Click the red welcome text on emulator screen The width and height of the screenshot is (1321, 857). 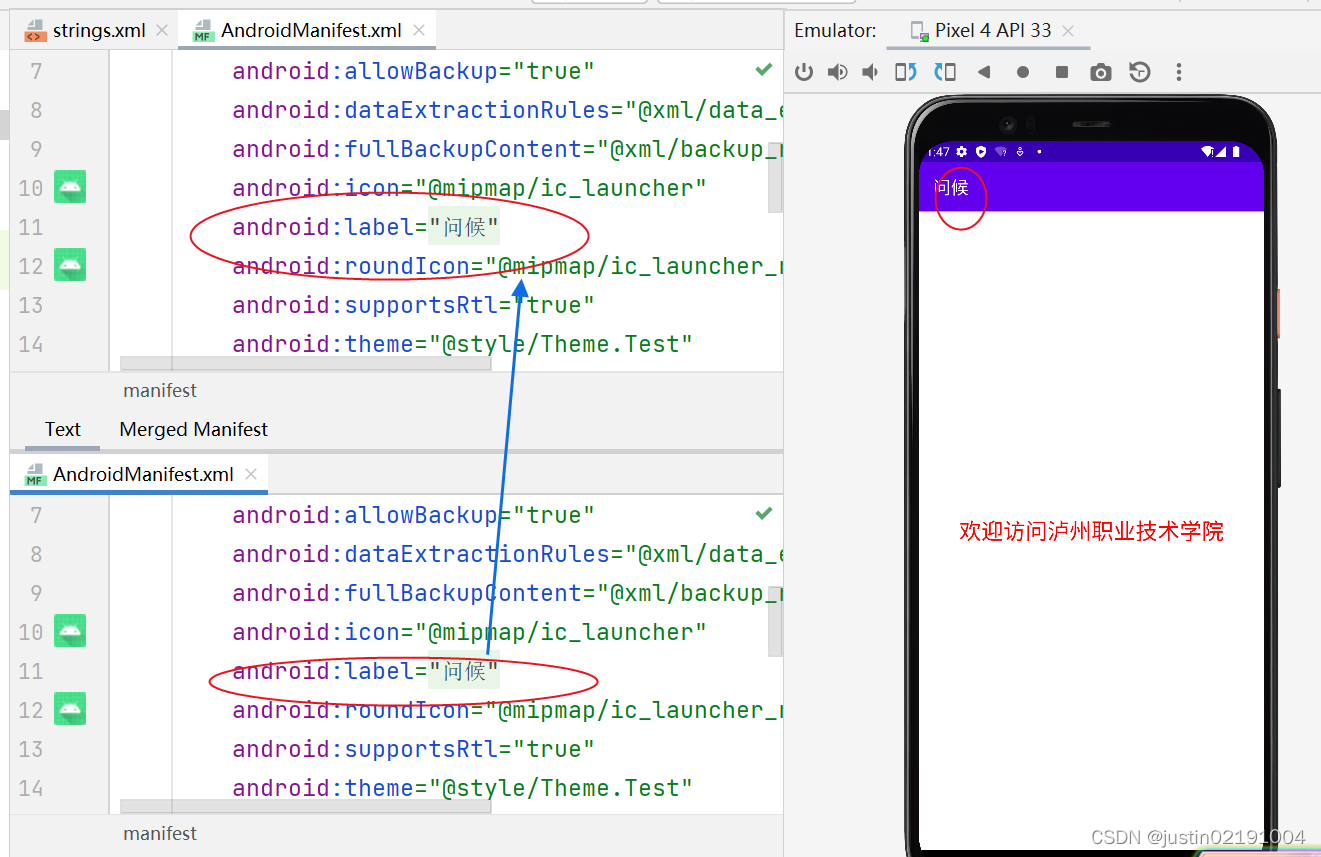[x=1091, y=531]
